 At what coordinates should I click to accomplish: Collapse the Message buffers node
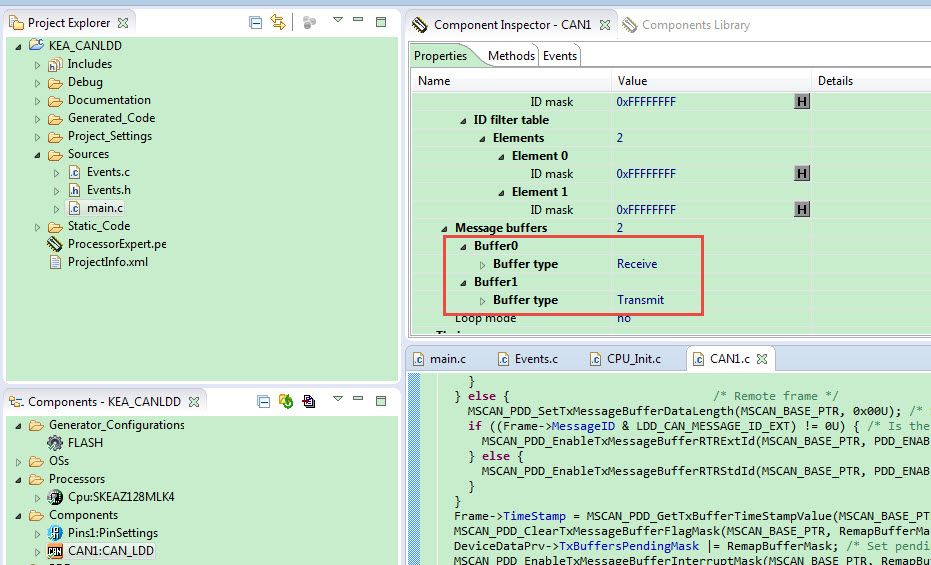coord(444,228)
